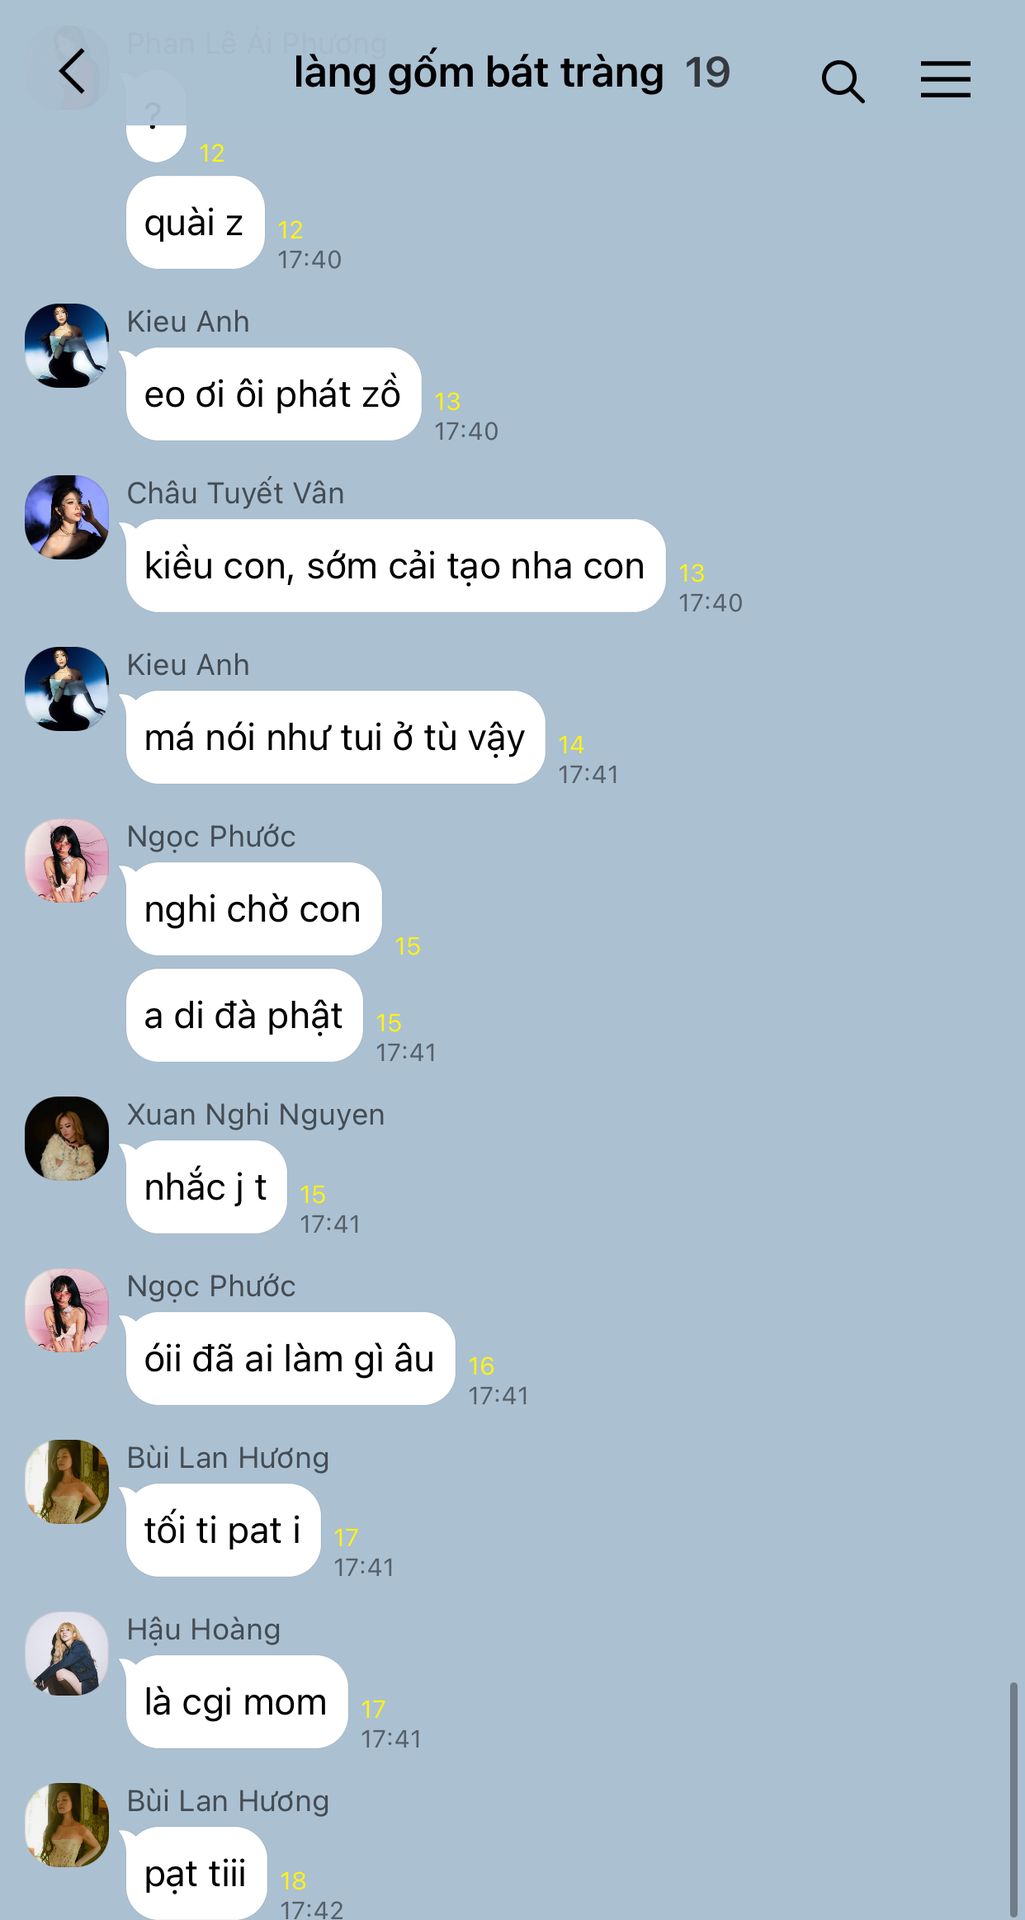The image size is (1025, 1920).
Task: Select the message 'nhắc j t'
Action: pyautogui.click(x=206, y=1187)
